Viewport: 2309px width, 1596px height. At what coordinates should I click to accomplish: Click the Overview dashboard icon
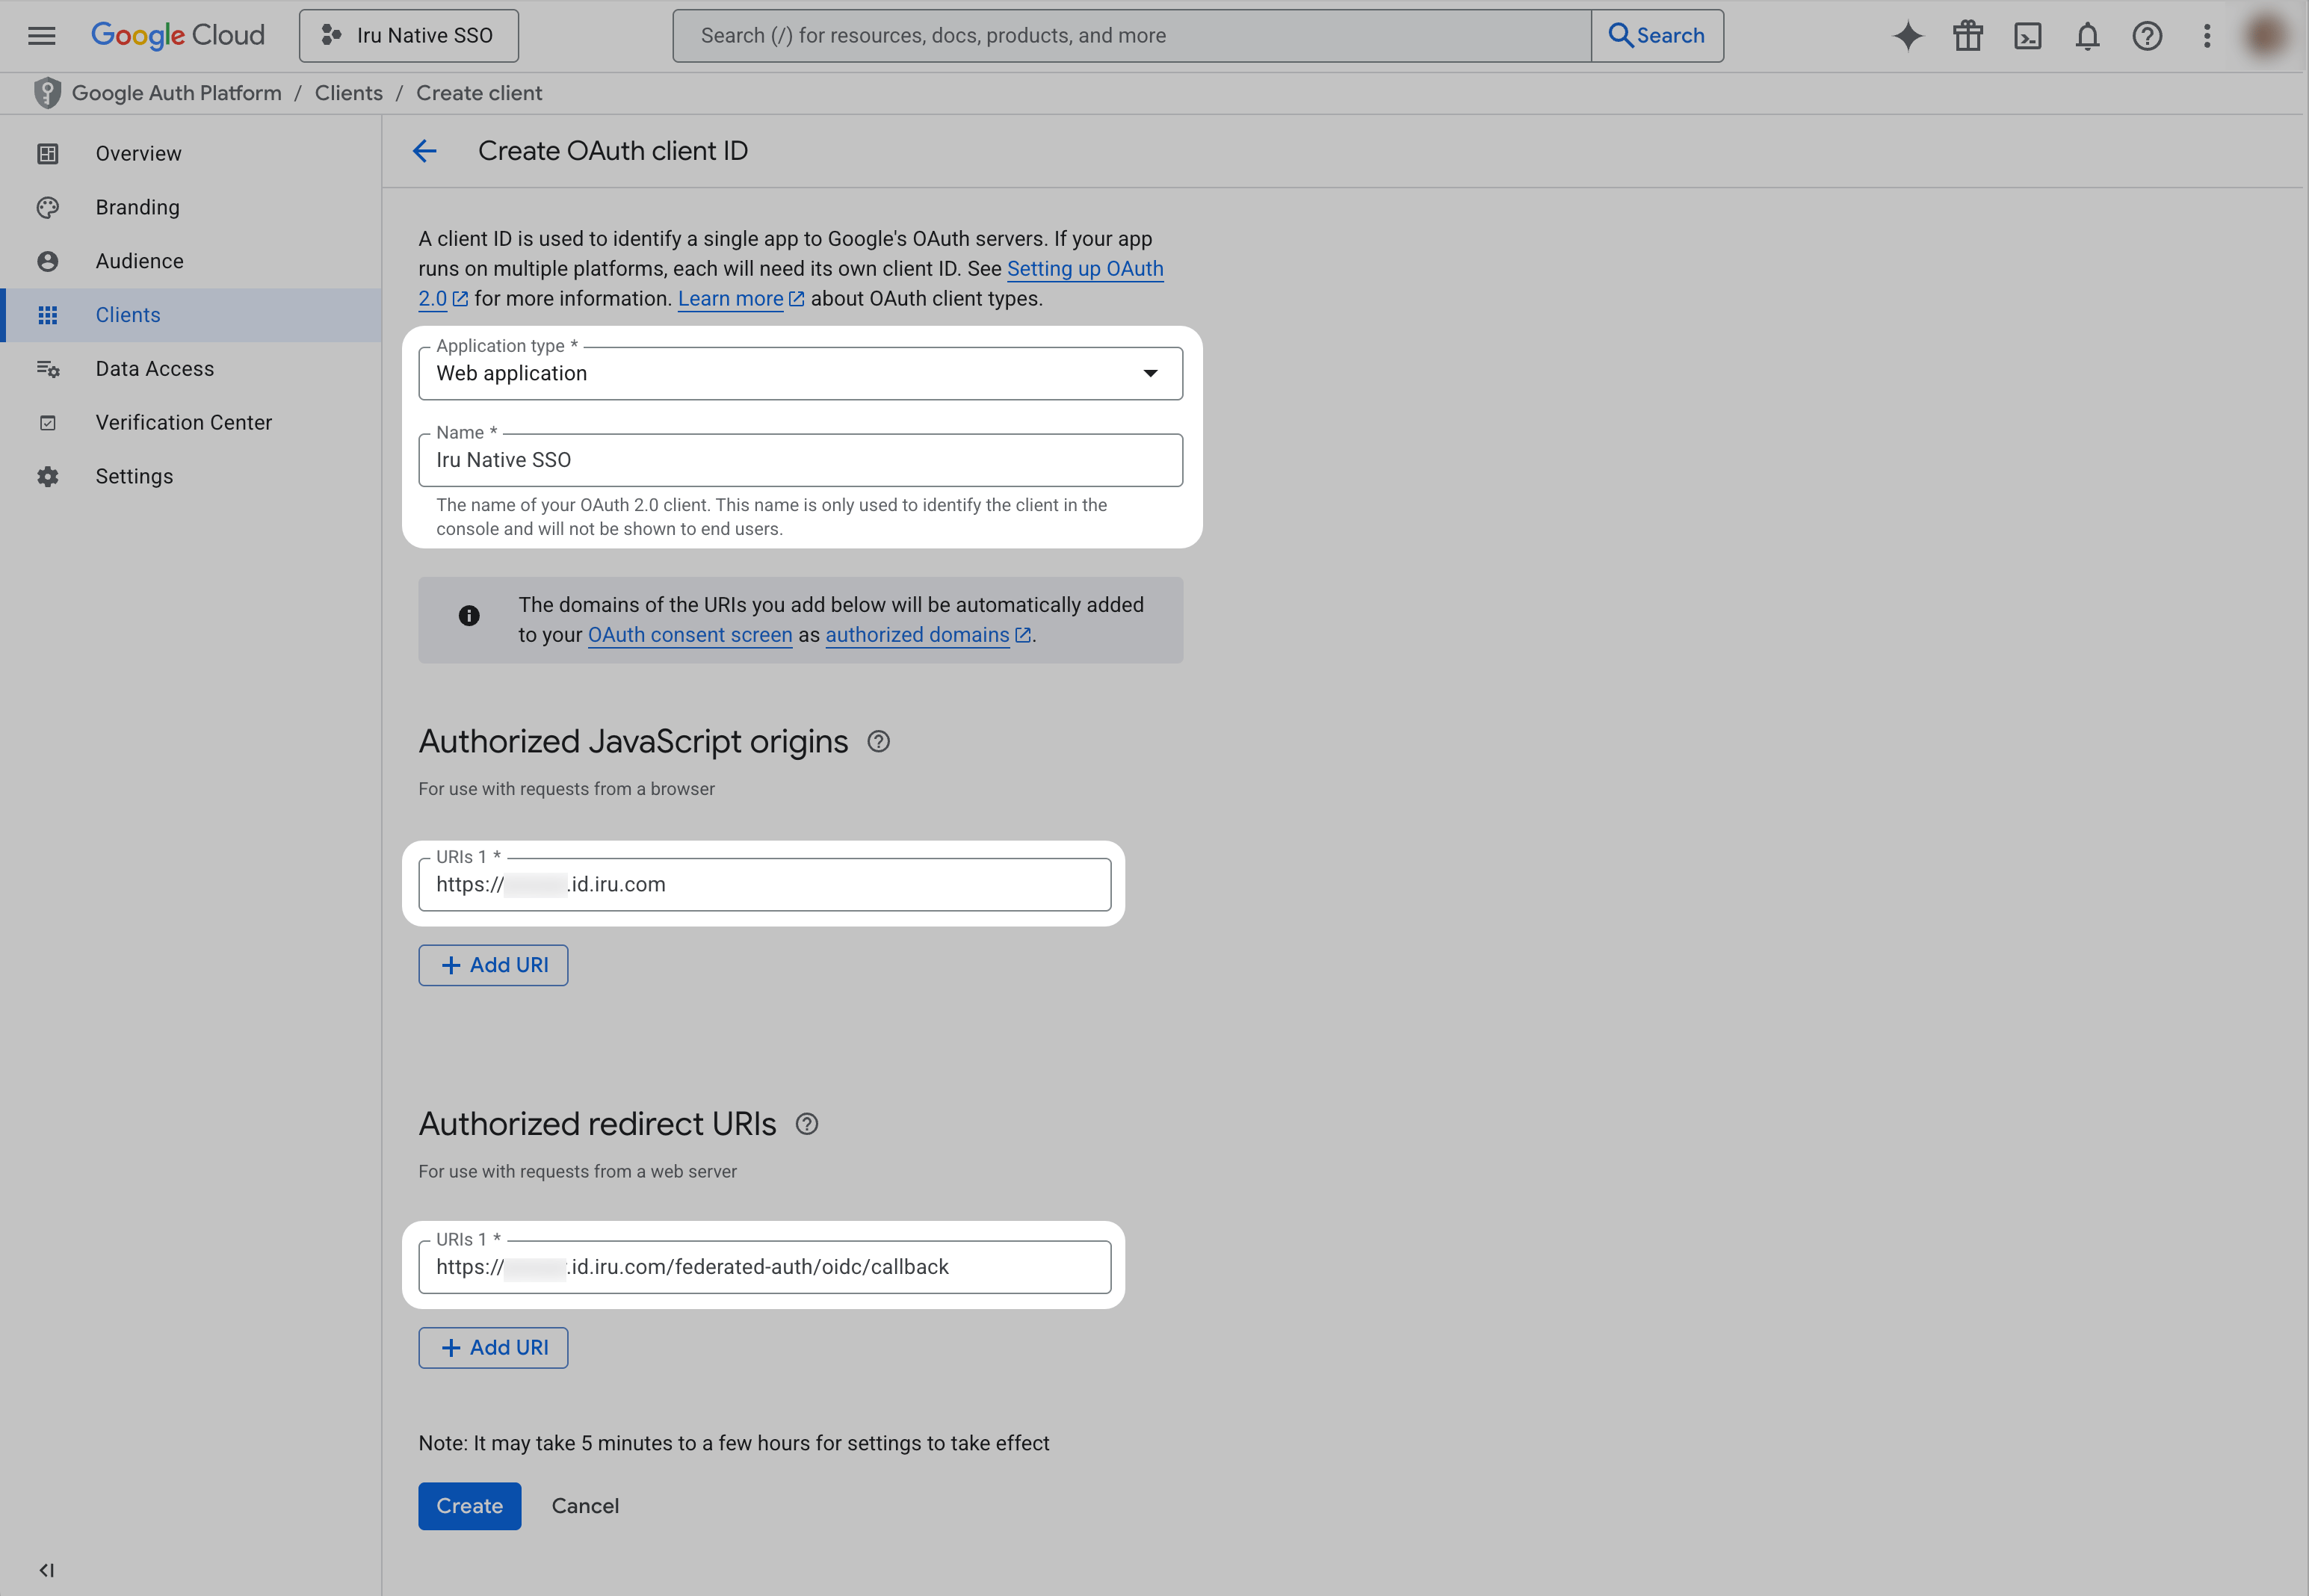click(48, 154)
